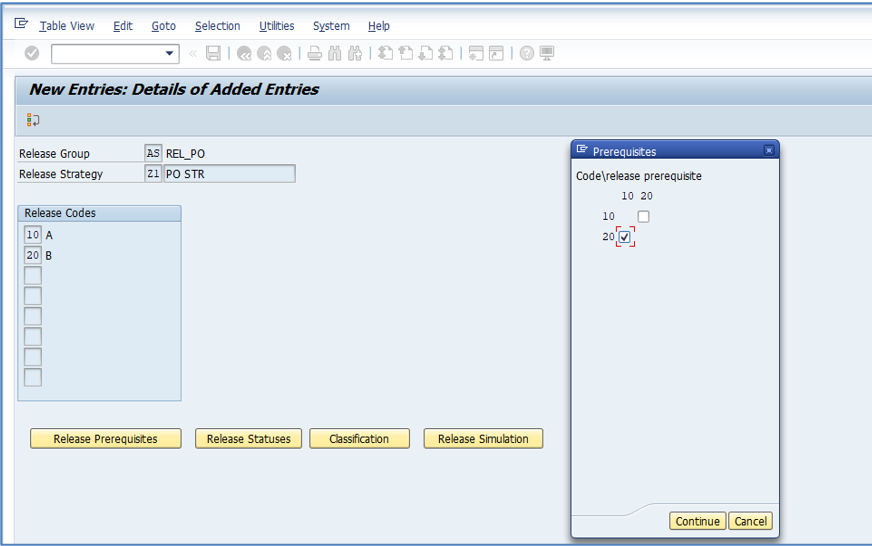Open the Selection menu
This screenshot has width=872, height=546.
[217, 26]
